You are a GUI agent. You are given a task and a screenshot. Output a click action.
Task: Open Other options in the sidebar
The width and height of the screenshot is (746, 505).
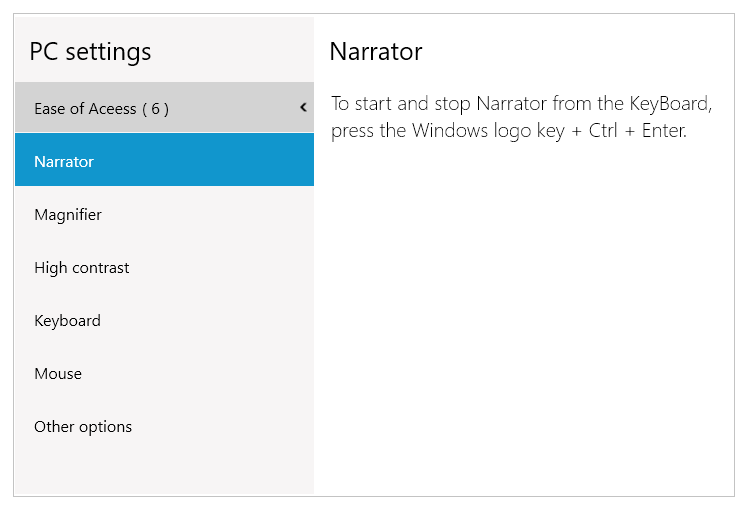point(83,426)
